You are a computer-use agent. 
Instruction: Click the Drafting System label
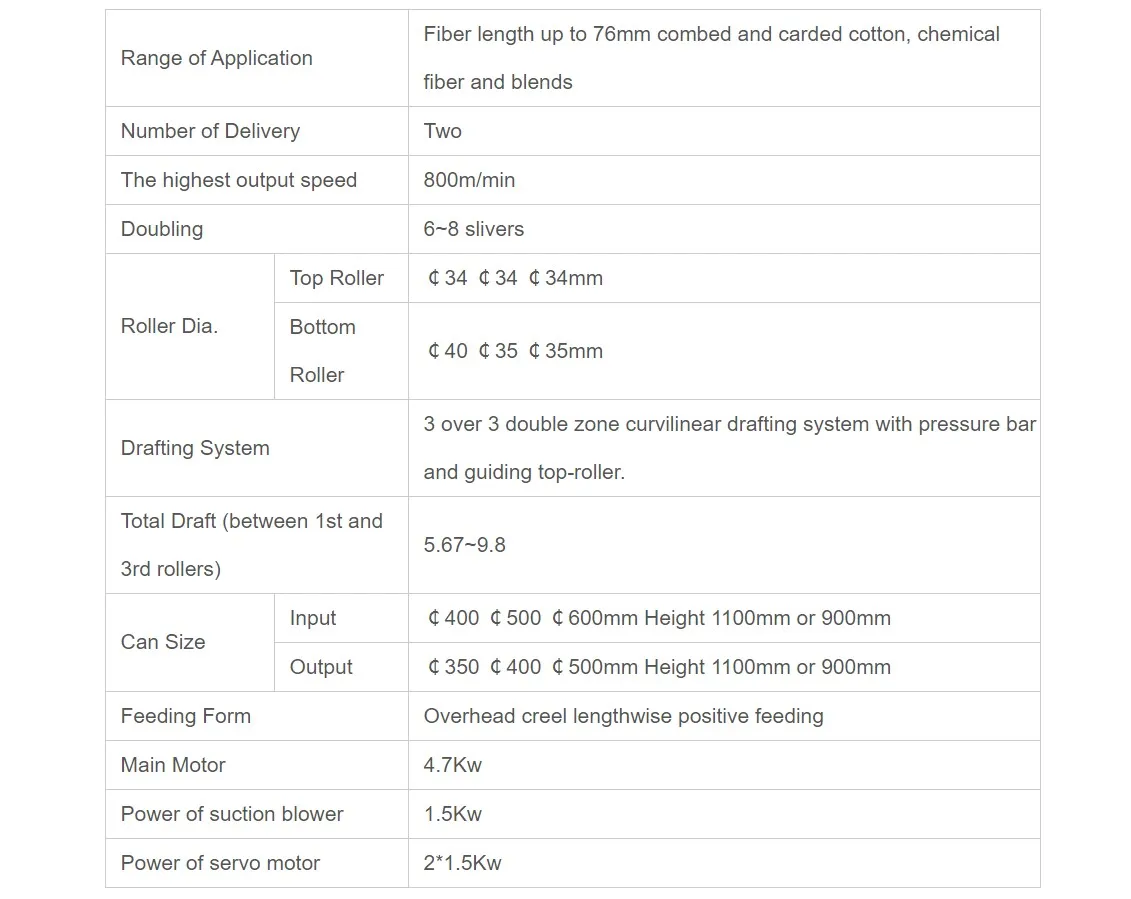[195, 448]
